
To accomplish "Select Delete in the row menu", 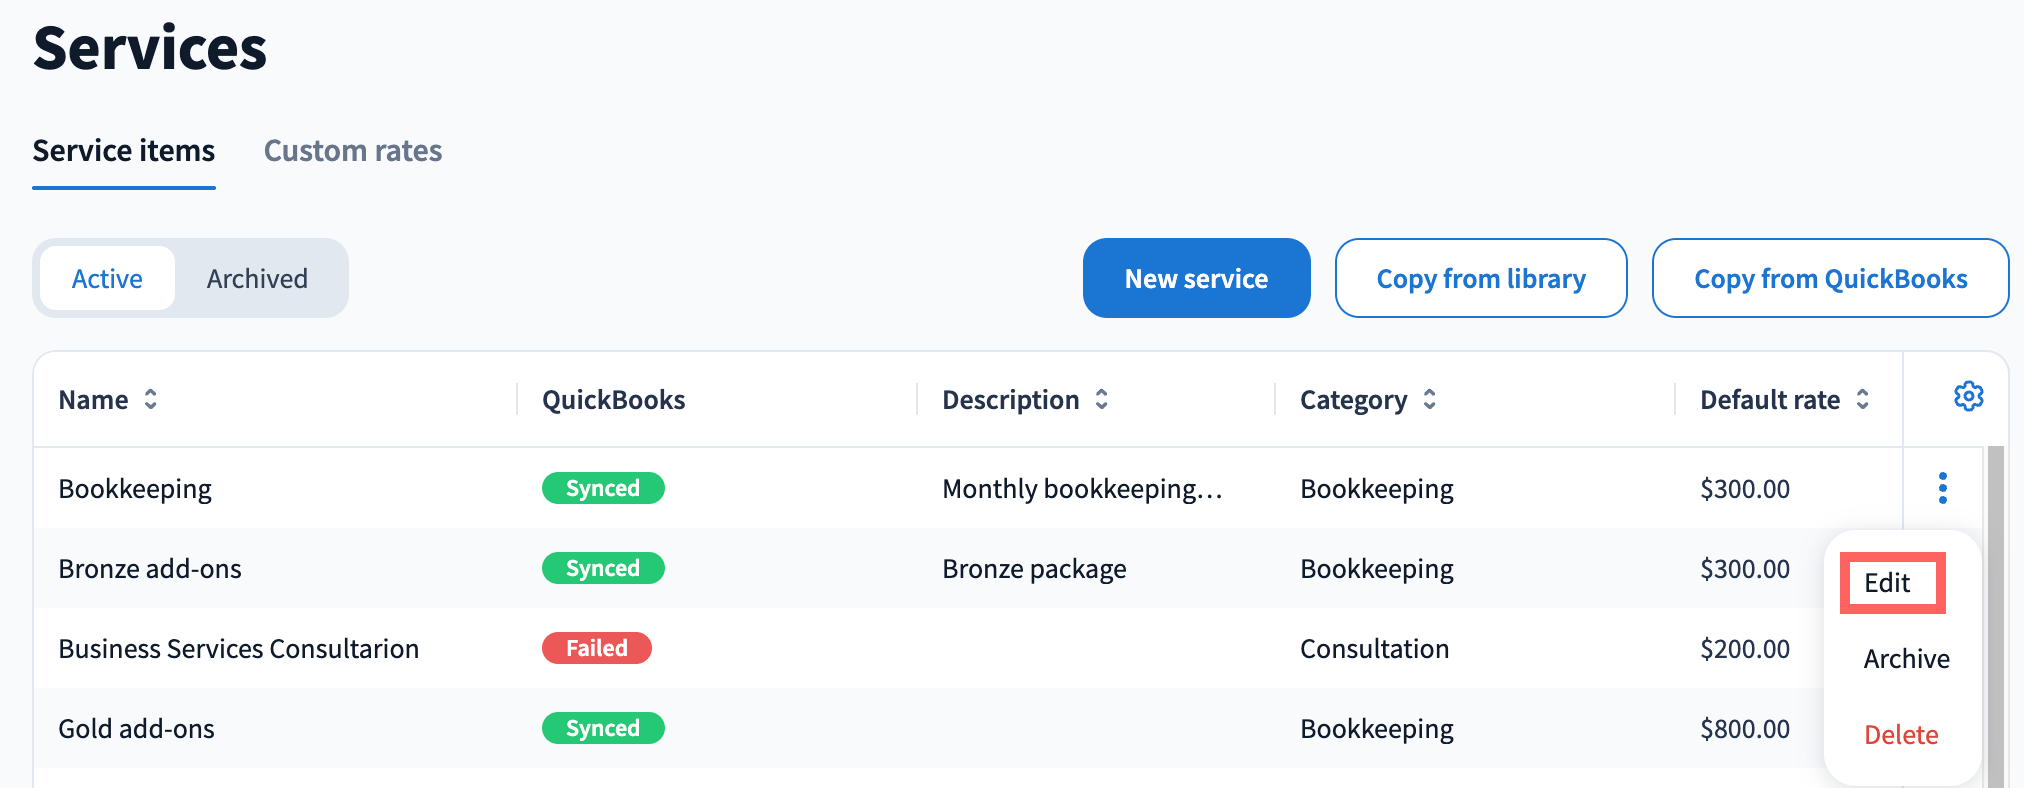I will coord(1900,735).
